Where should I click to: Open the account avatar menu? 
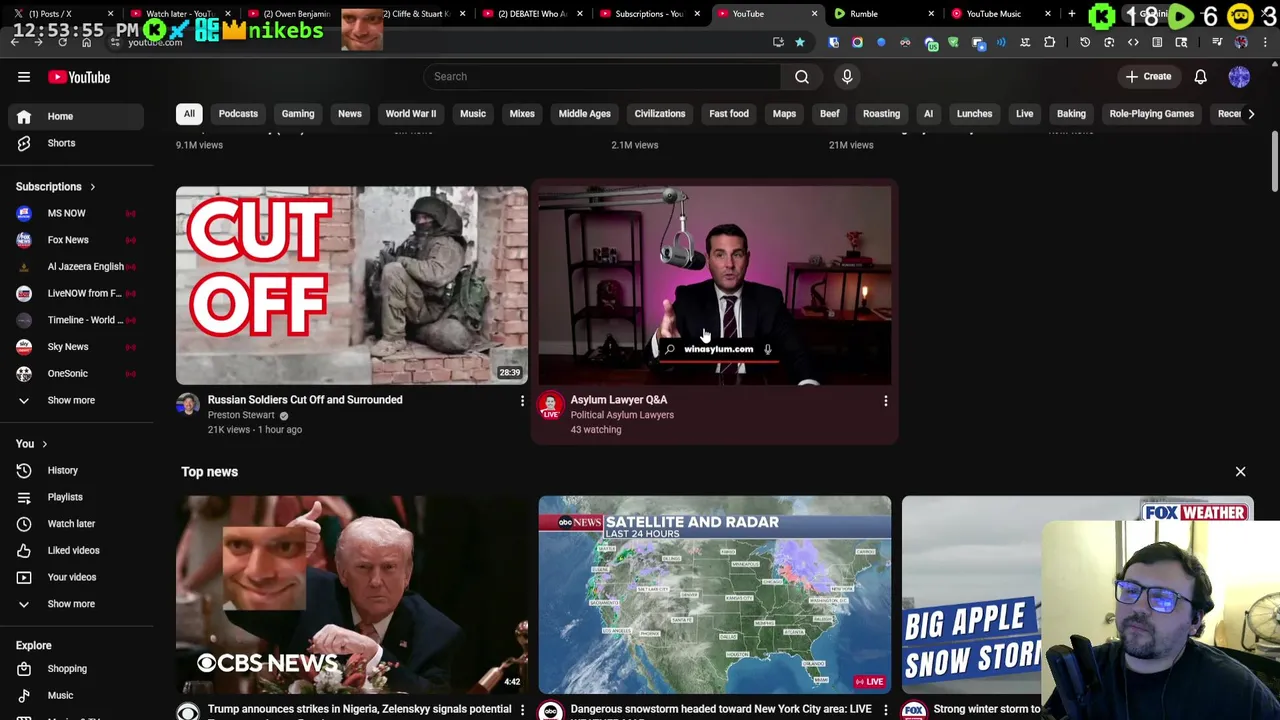tap(1239, 77)
